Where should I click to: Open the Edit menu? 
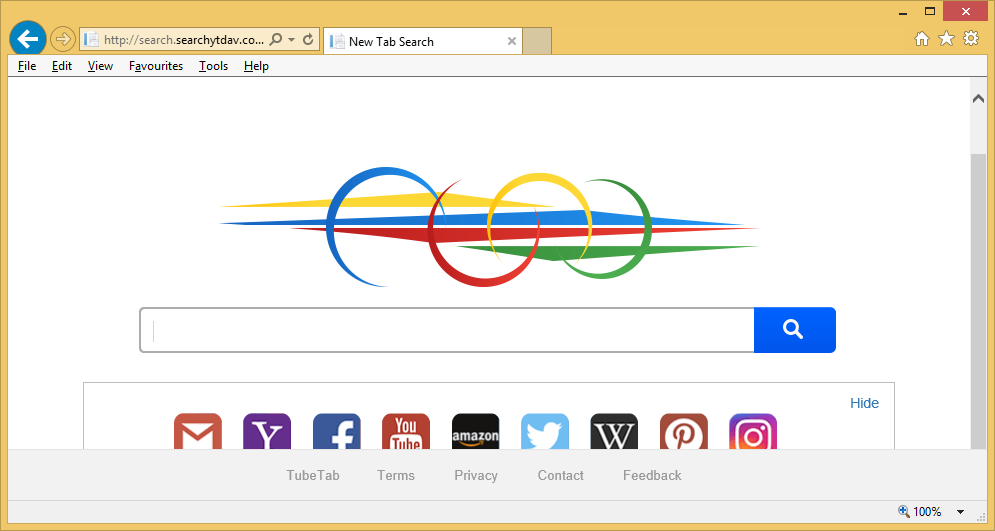click(62, 66)
